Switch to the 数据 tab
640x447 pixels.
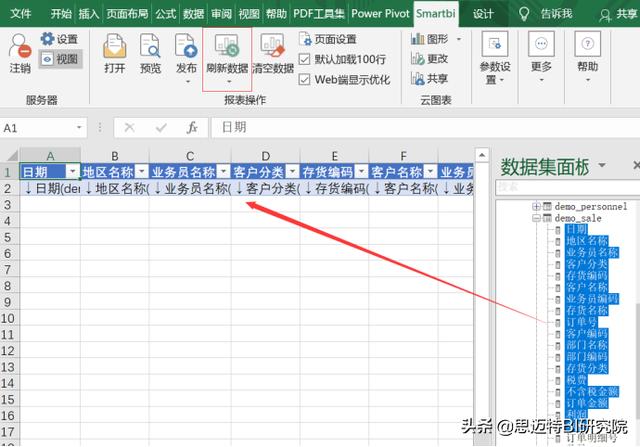pos(193,13)
